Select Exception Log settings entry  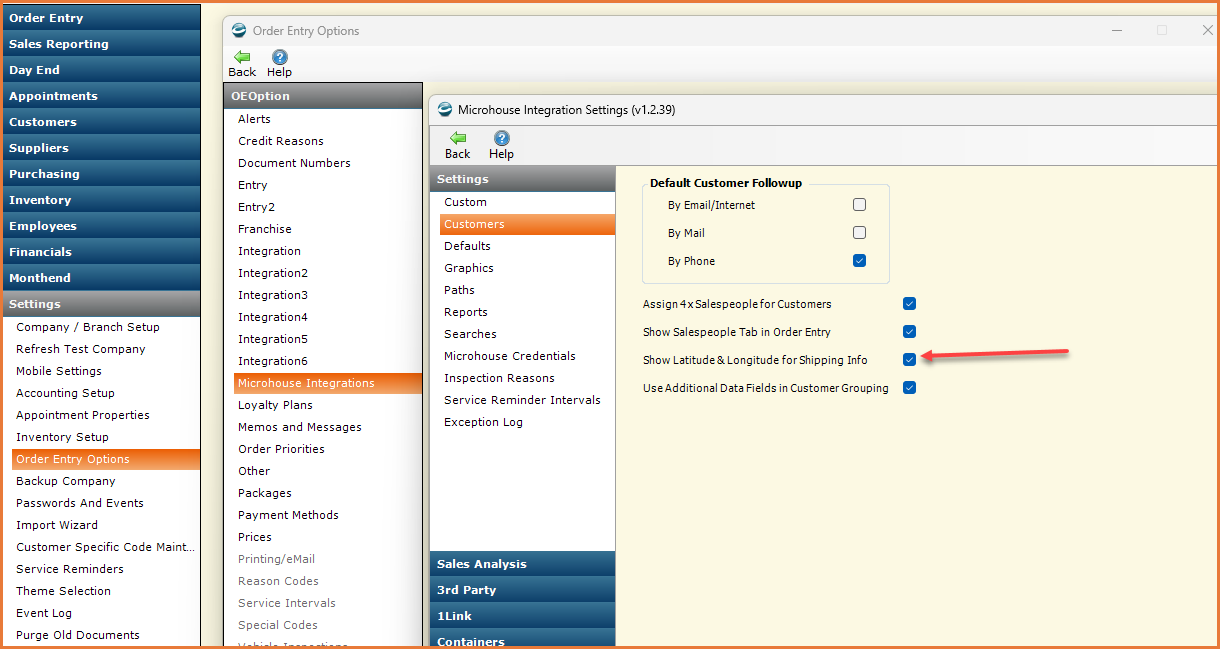click(x=483, y=422)
